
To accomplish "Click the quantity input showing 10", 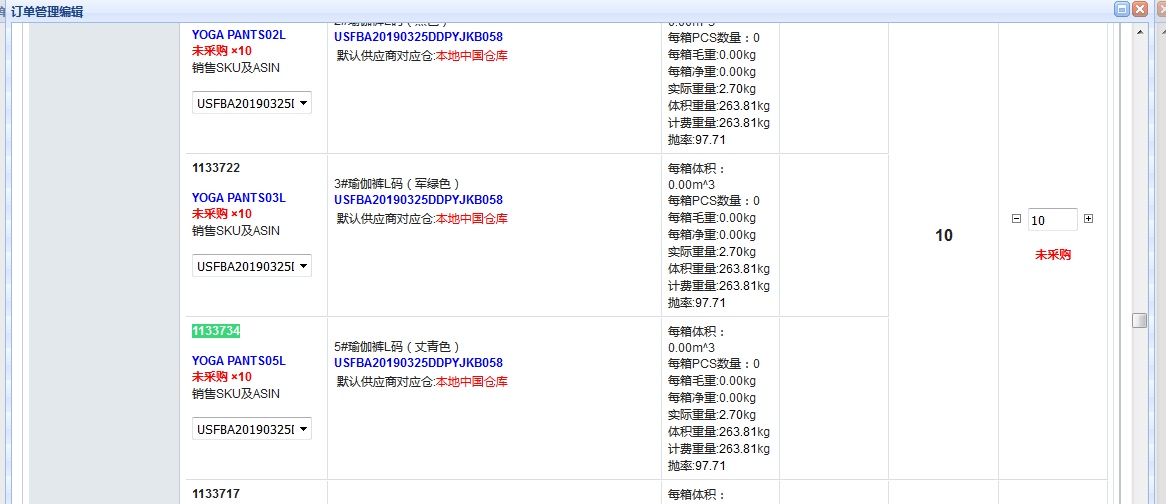I will tap(1052, 220).
